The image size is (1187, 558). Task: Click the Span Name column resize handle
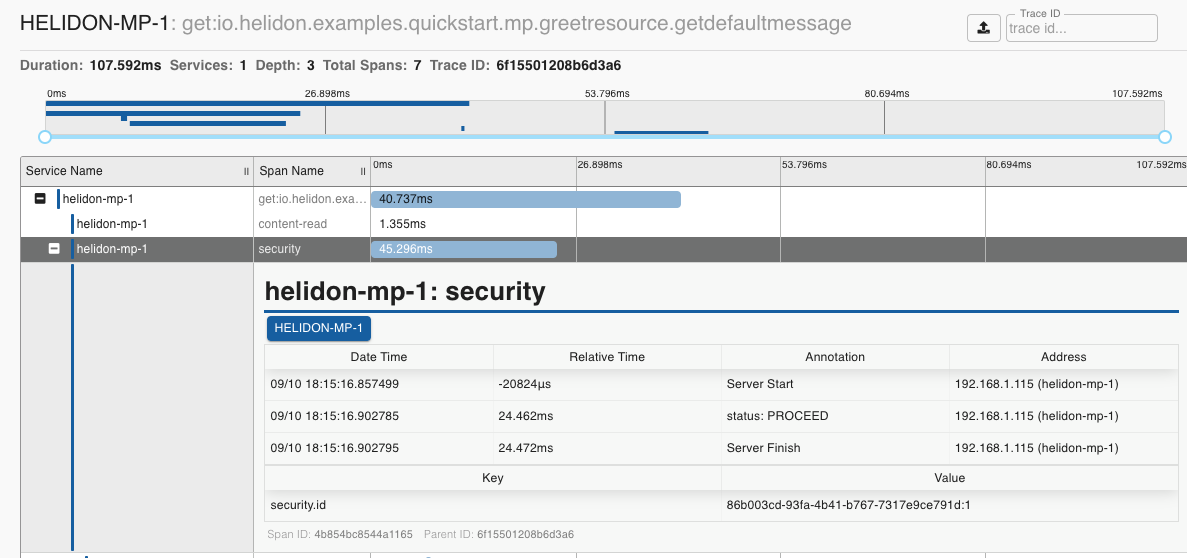pyautogui.click(x=363, y=171)
